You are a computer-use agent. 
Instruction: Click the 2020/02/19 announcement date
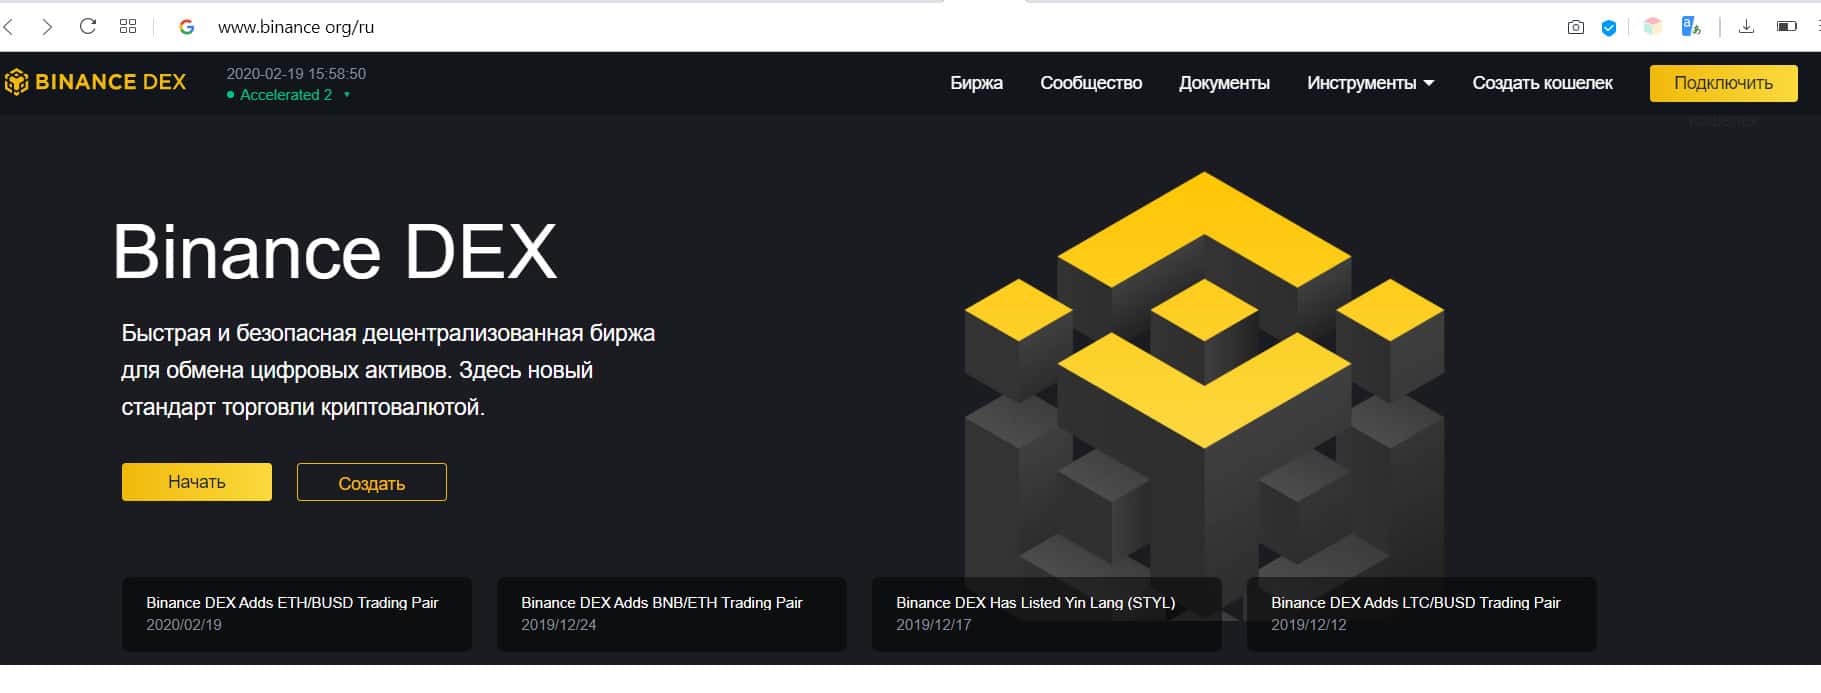pos(184,625)
